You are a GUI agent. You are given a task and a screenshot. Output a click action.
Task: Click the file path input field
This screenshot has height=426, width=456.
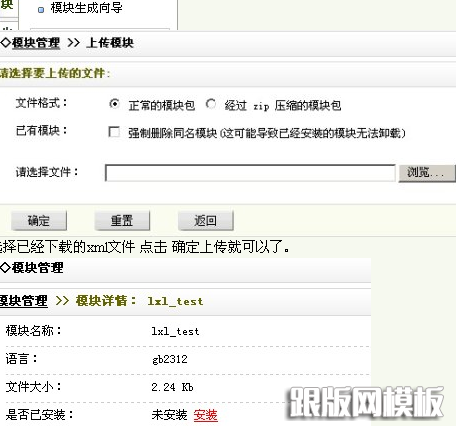click(250, 173)
